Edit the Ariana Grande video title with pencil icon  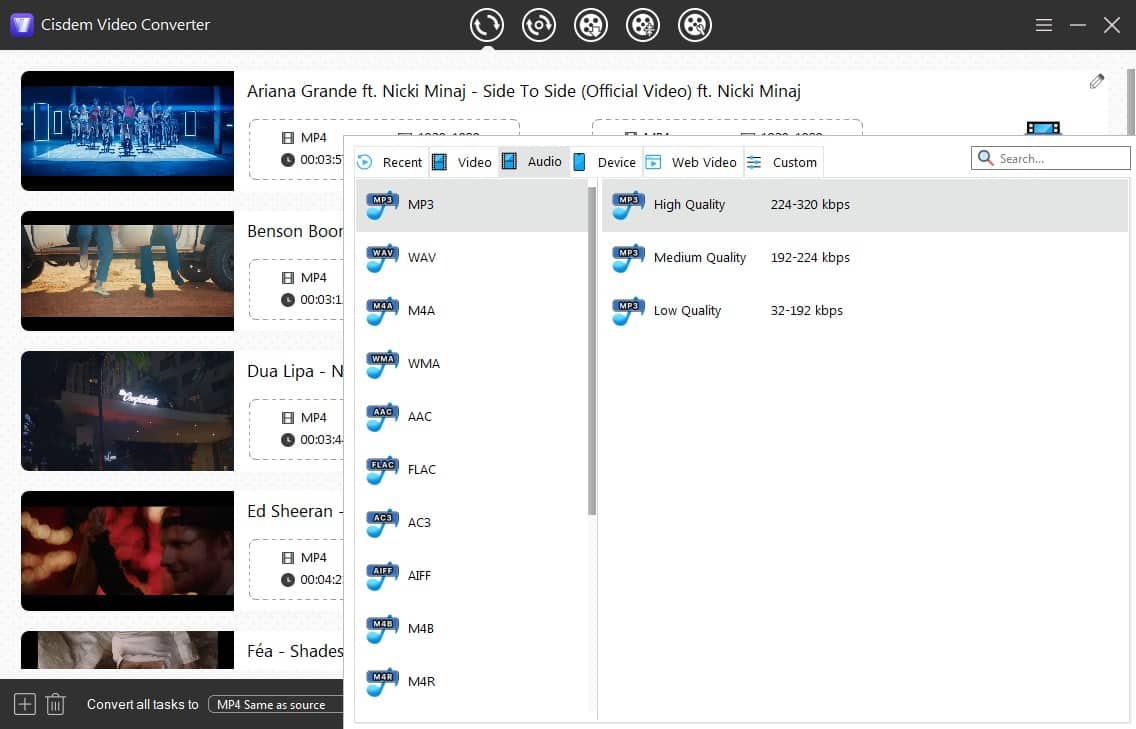pos(1096,80)
